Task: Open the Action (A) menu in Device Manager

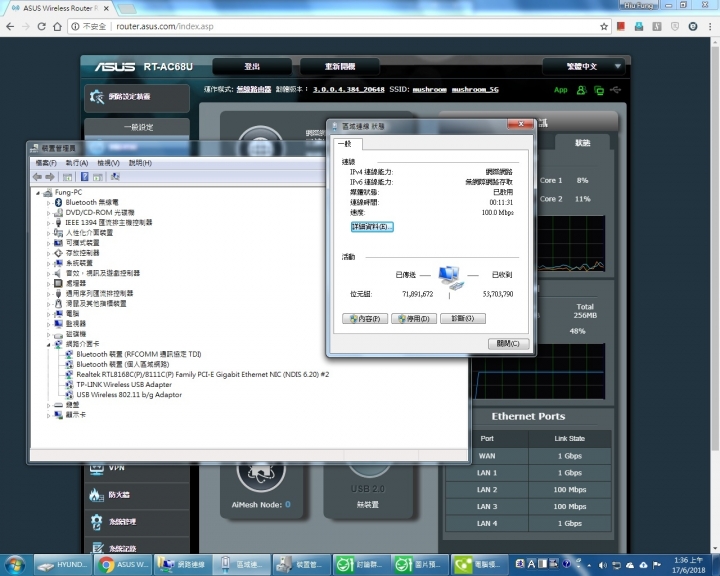Action: 77,163
